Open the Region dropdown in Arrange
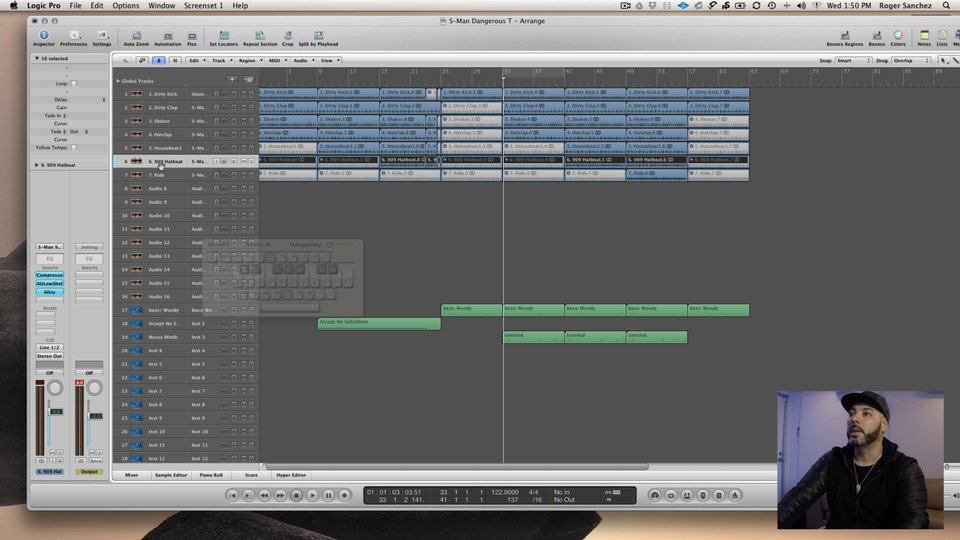Viewport: 960px width, 540px height. 250,61
